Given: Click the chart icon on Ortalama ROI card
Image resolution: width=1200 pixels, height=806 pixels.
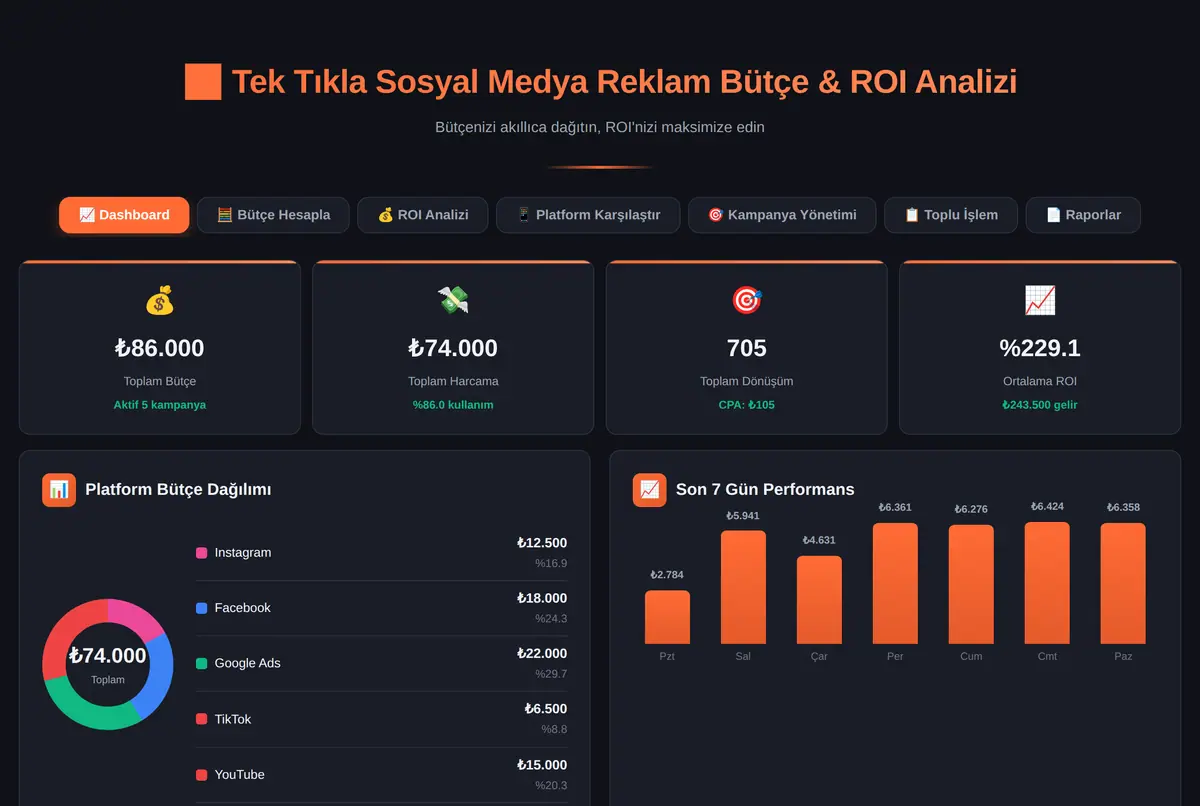Looking at the screenshot, I should pyautogui.click(x=1040, y=300).
